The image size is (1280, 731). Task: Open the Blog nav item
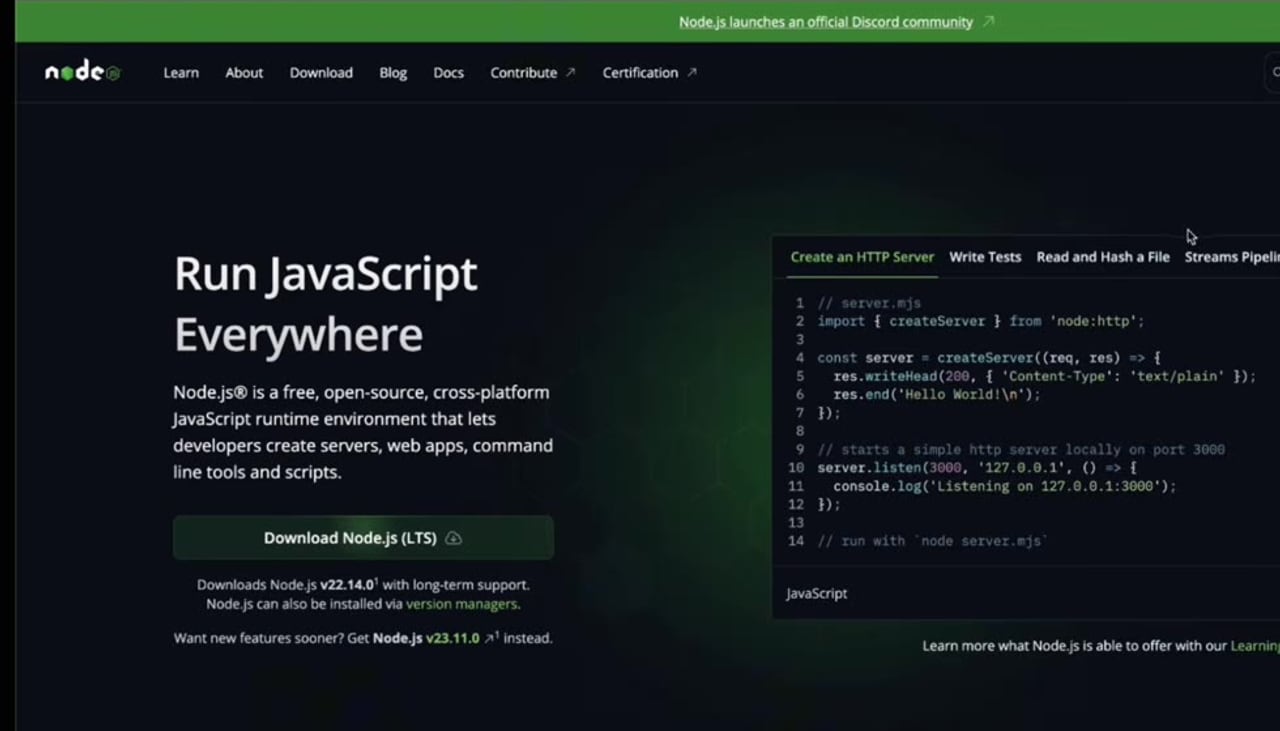click(x=393, y=73)
